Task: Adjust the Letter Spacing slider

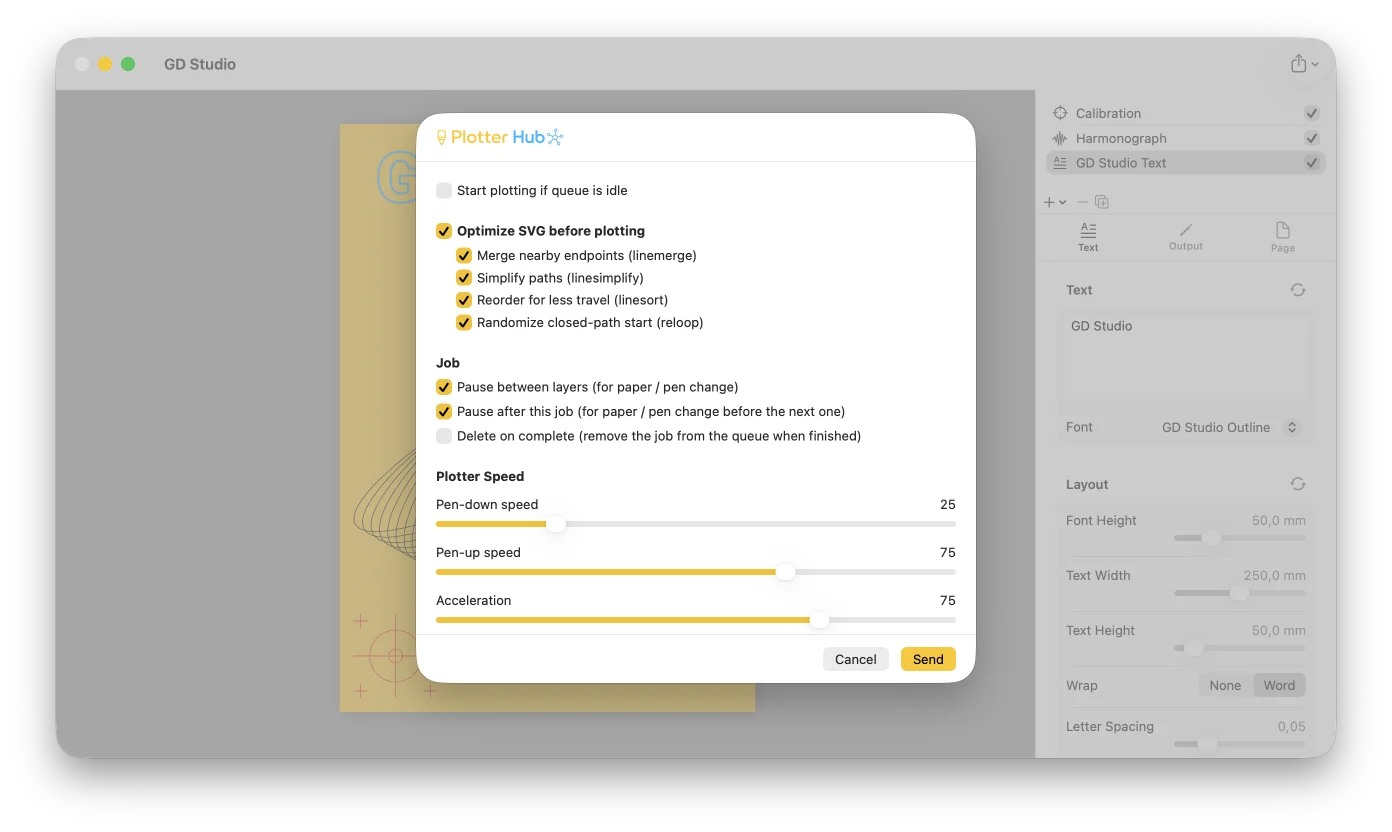Action: click(1239, 744)
